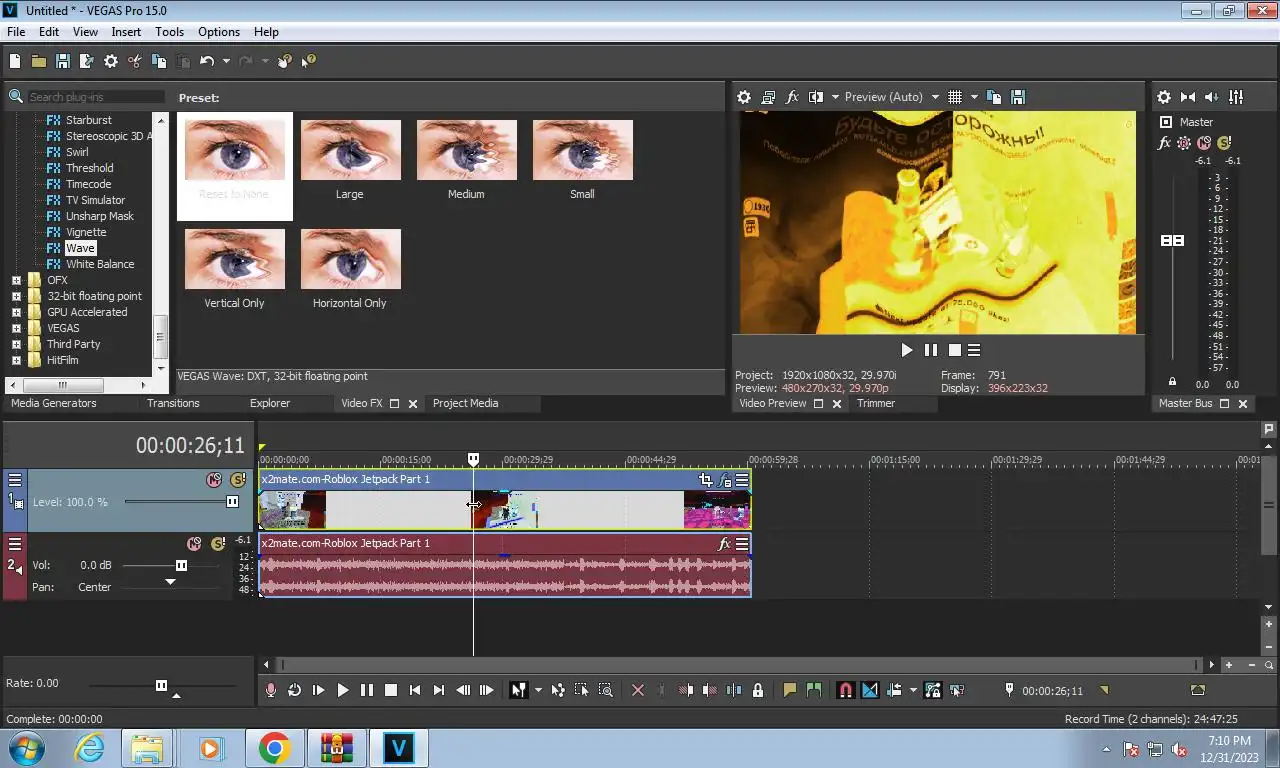Screen dimensions: 1280x768
Task: Expand the GPU Accelerated folder
Action: (x=16, y=312)
